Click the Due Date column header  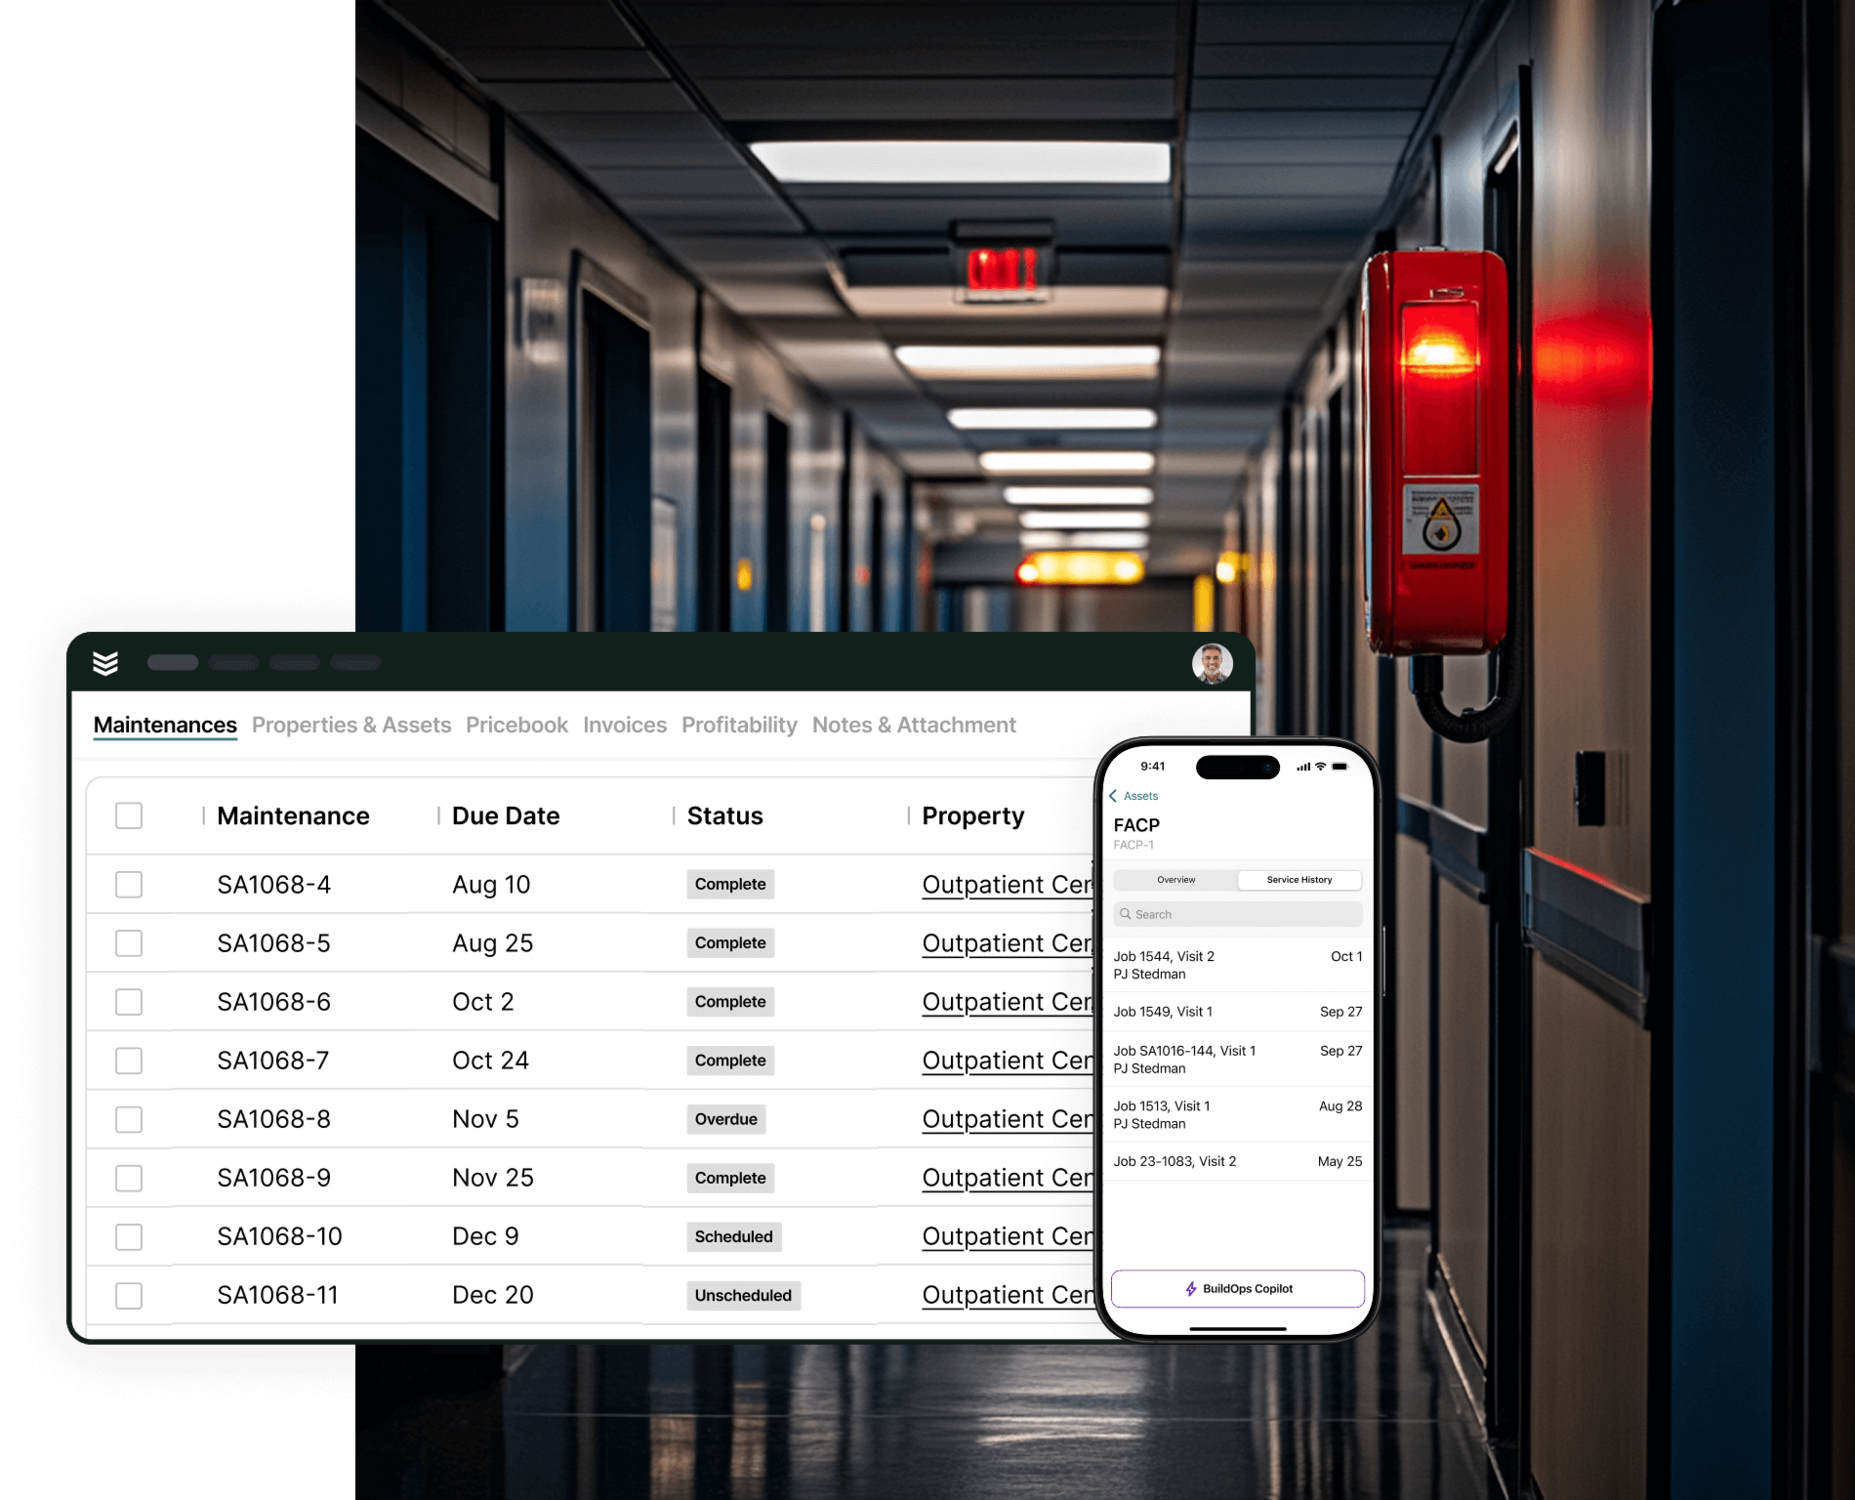(505, 816)
